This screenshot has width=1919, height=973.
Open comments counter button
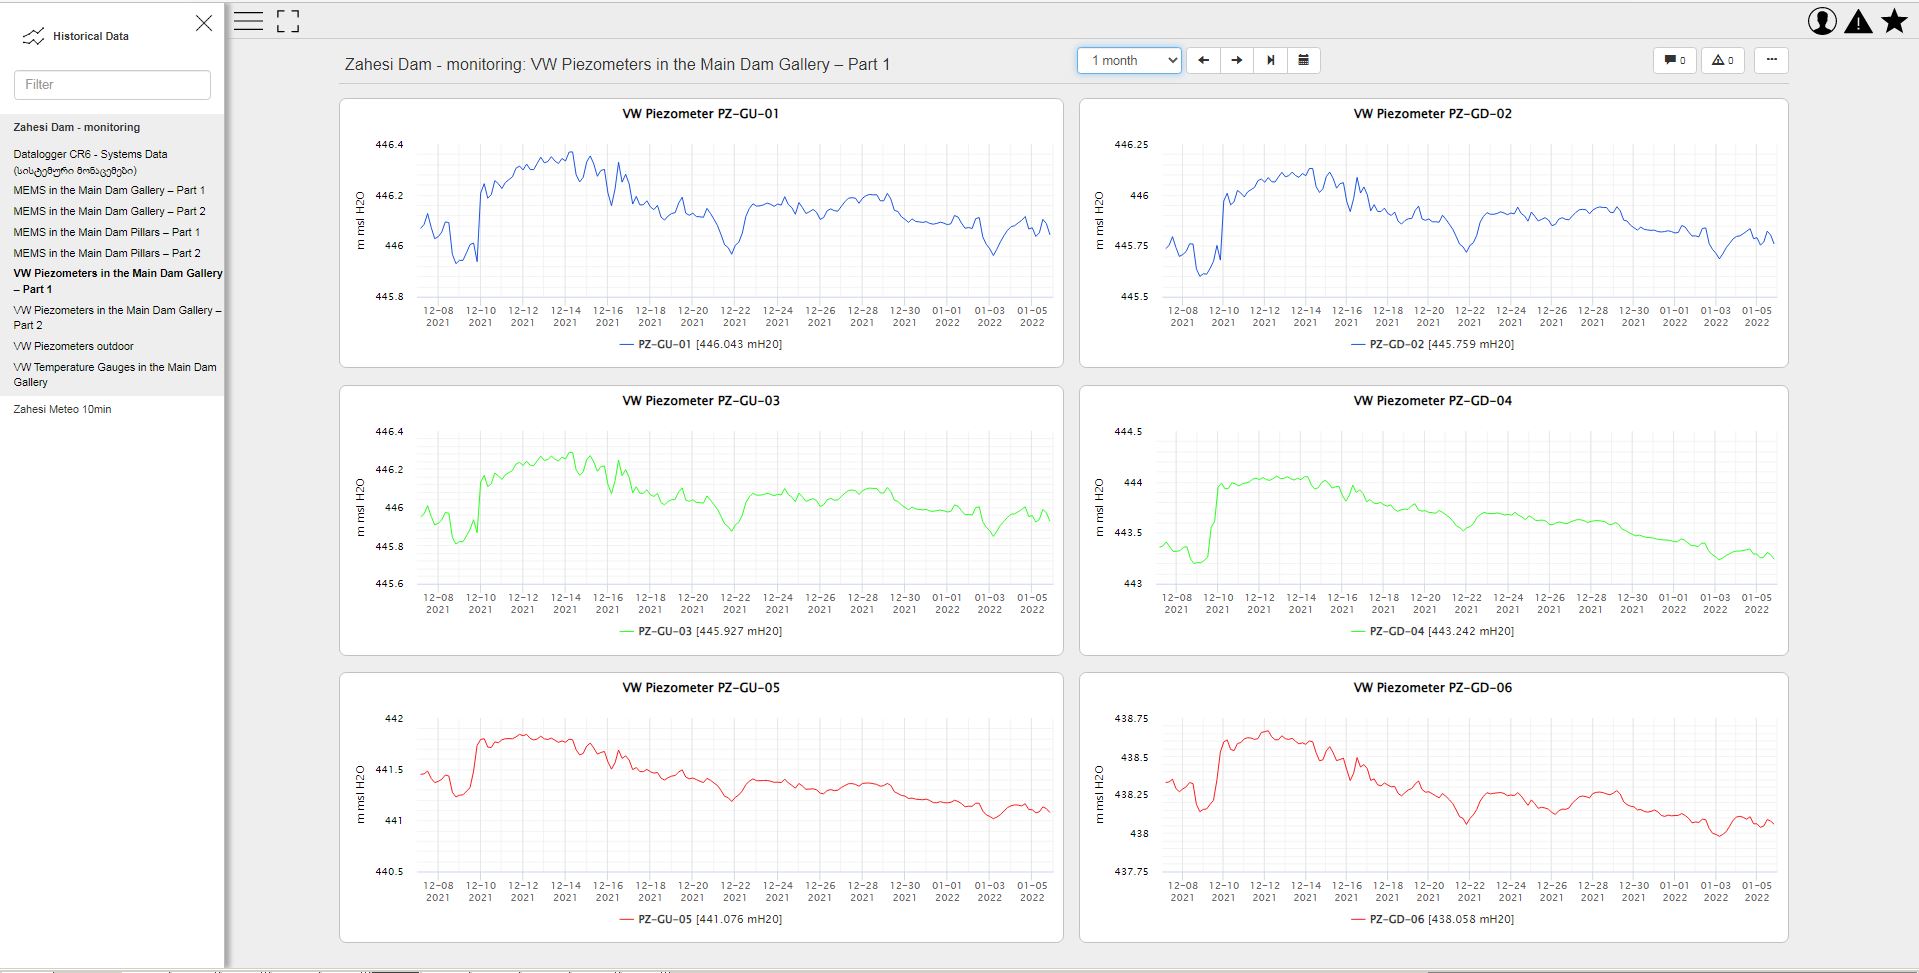(x=1675, y=60)
